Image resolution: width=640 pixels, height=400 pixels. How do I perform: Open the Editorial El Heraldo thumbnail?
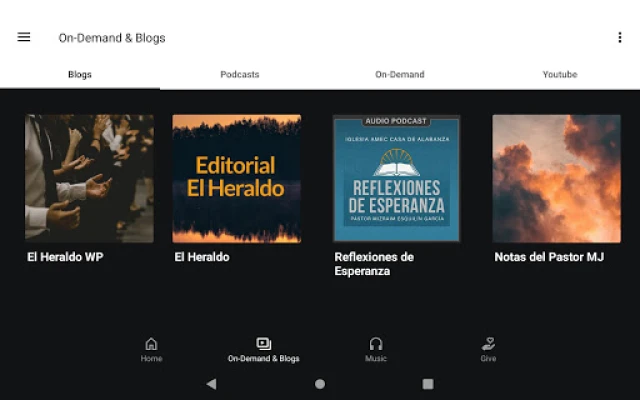coord(236,178)
